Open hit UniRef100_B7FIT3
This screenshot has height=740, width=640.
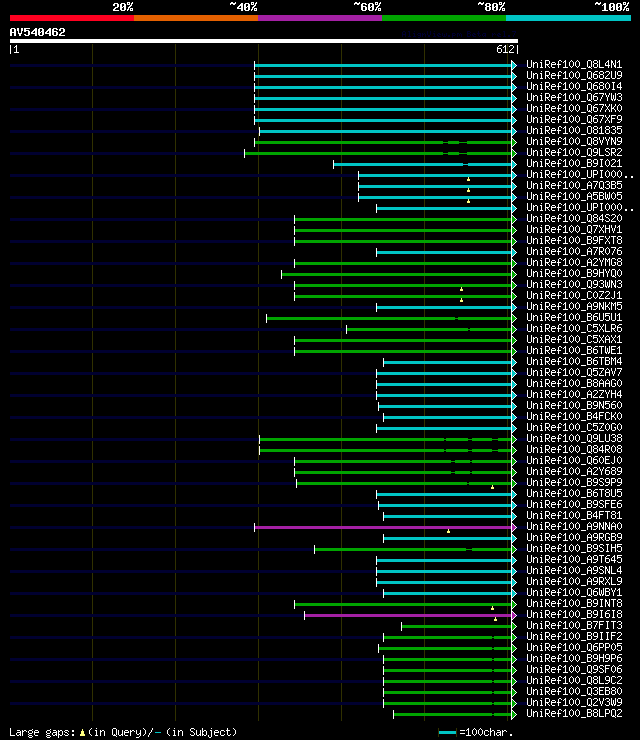574,625
